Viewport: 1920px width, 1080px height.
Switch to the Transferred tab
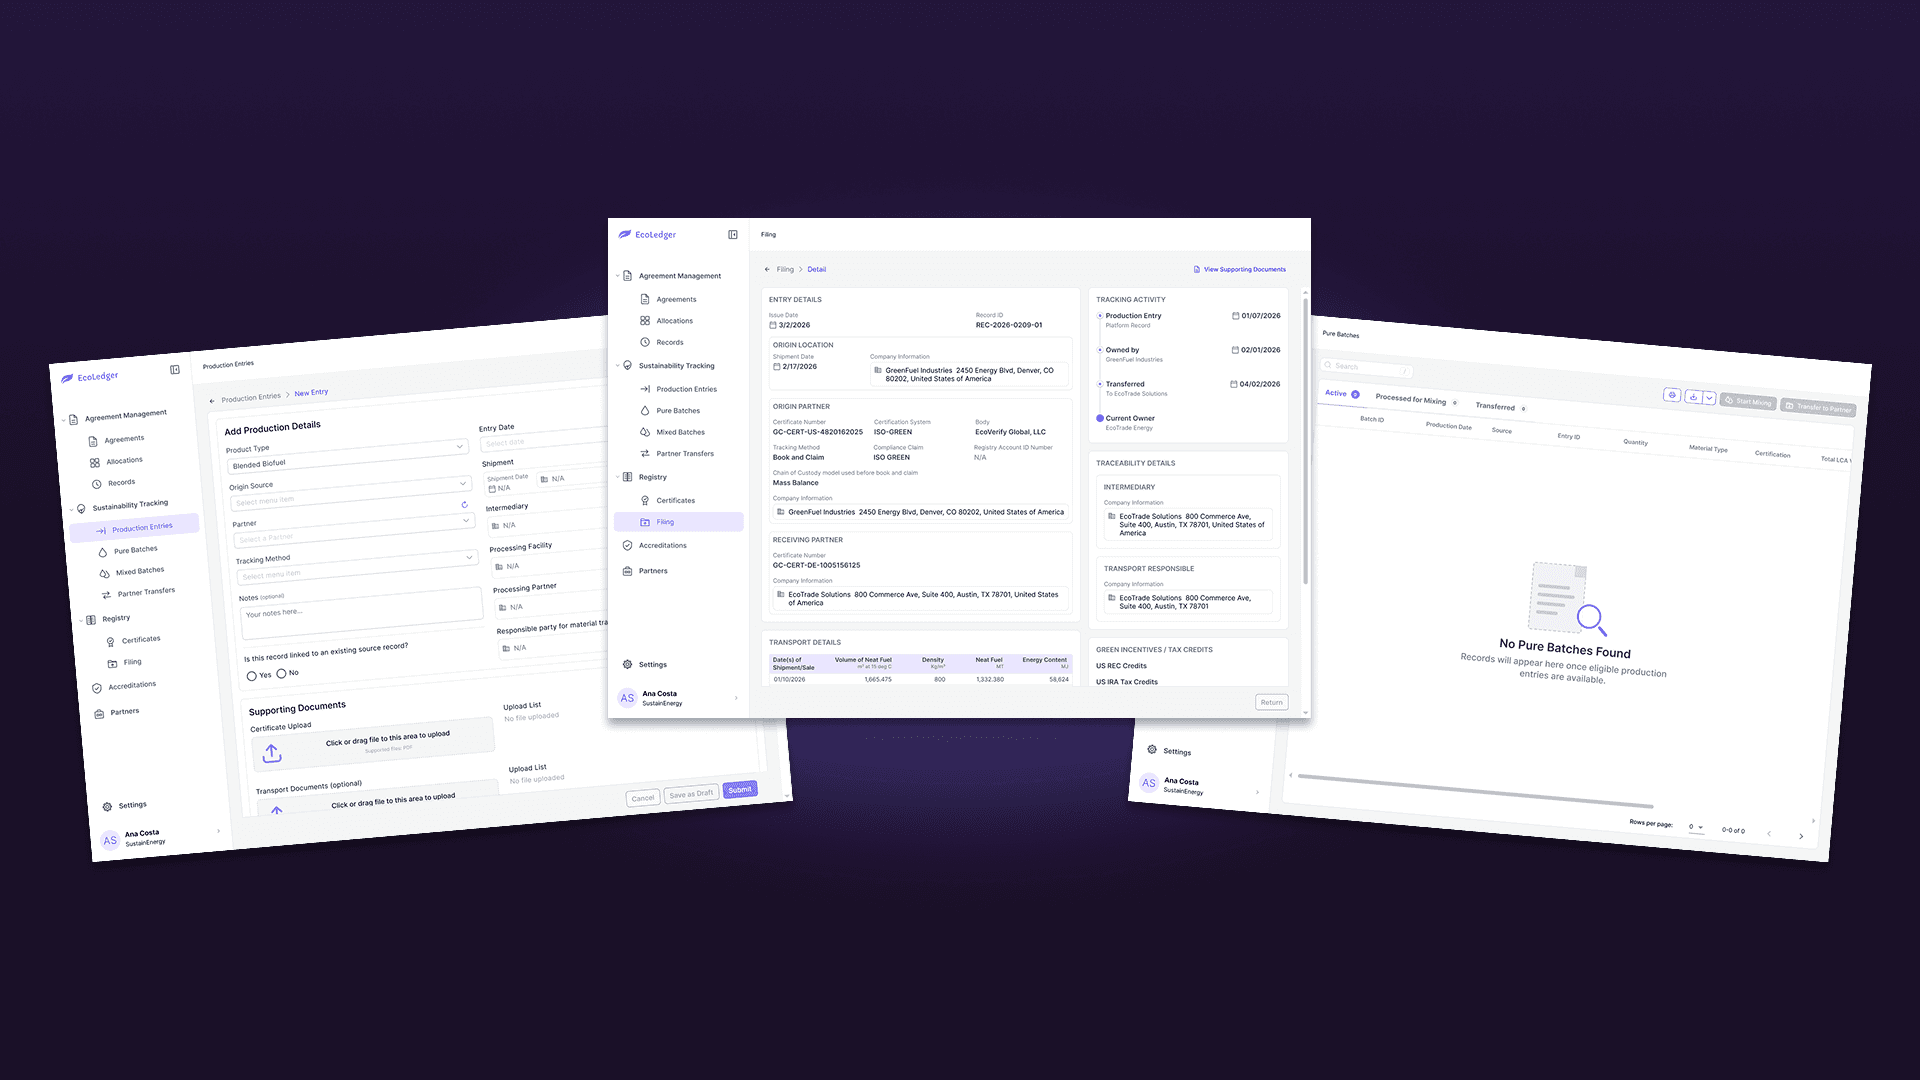1500,406
